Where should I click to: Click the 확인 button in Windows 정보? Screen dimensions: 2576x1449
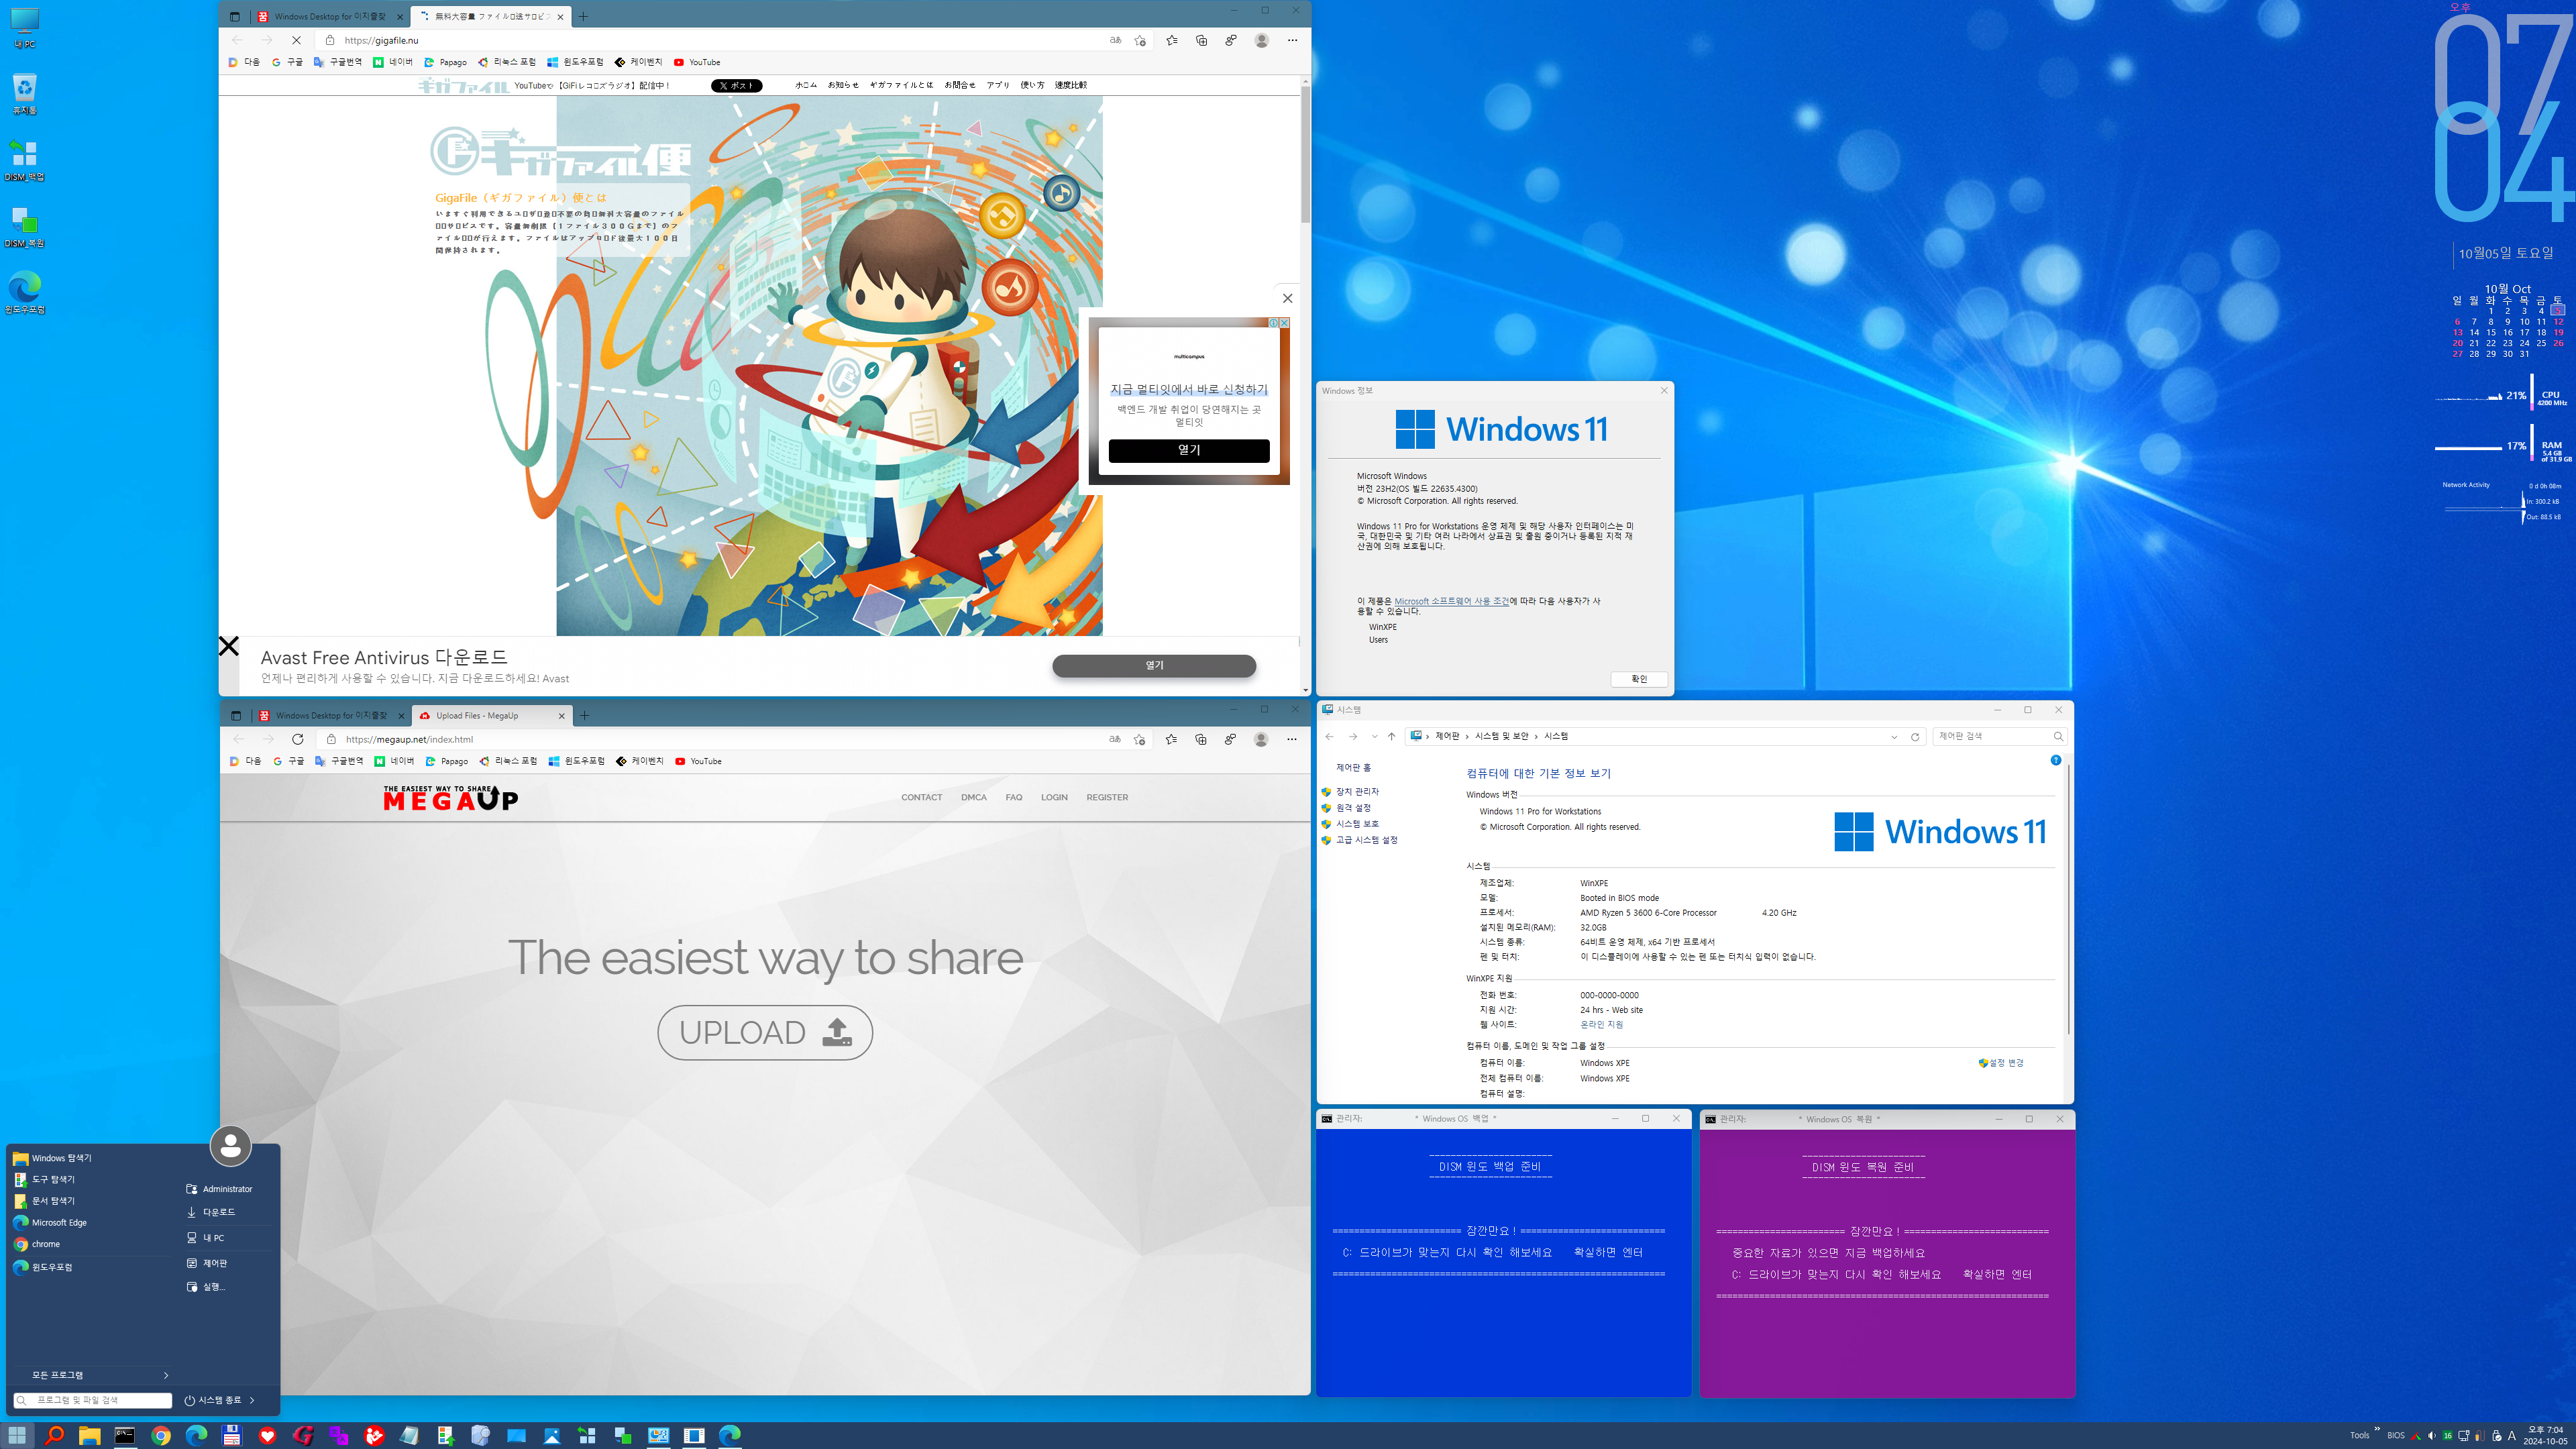coord(1639,679)
